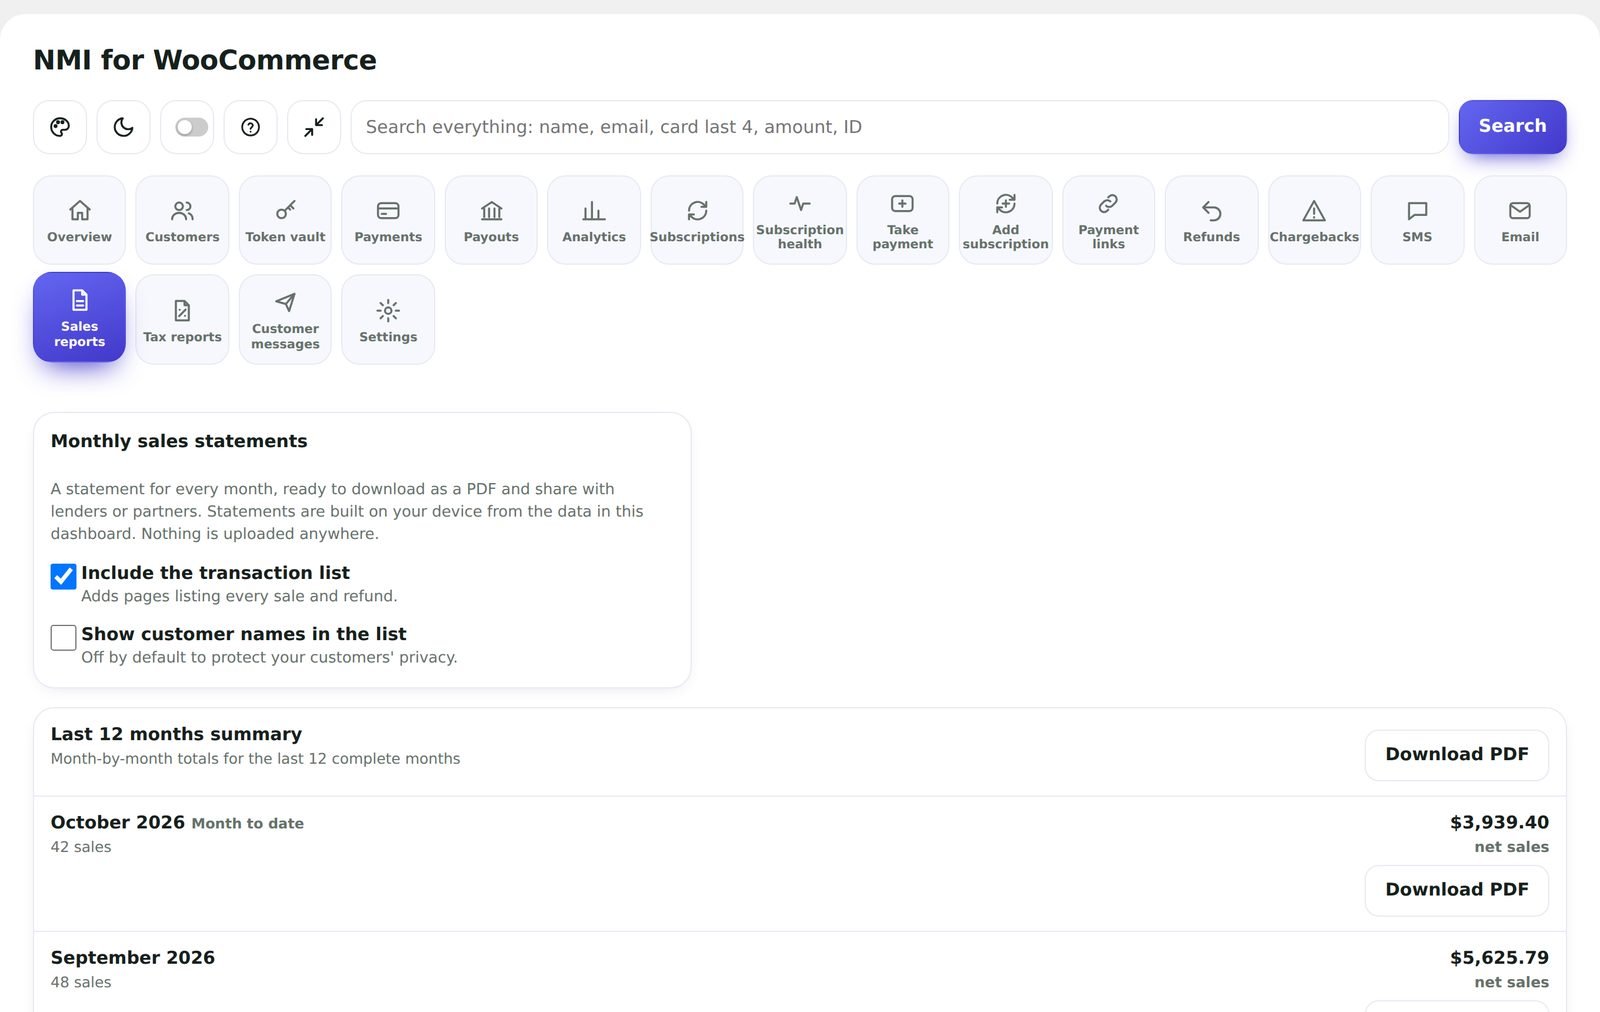
Task: Open the help question mark icon
Action: [250, 127]
